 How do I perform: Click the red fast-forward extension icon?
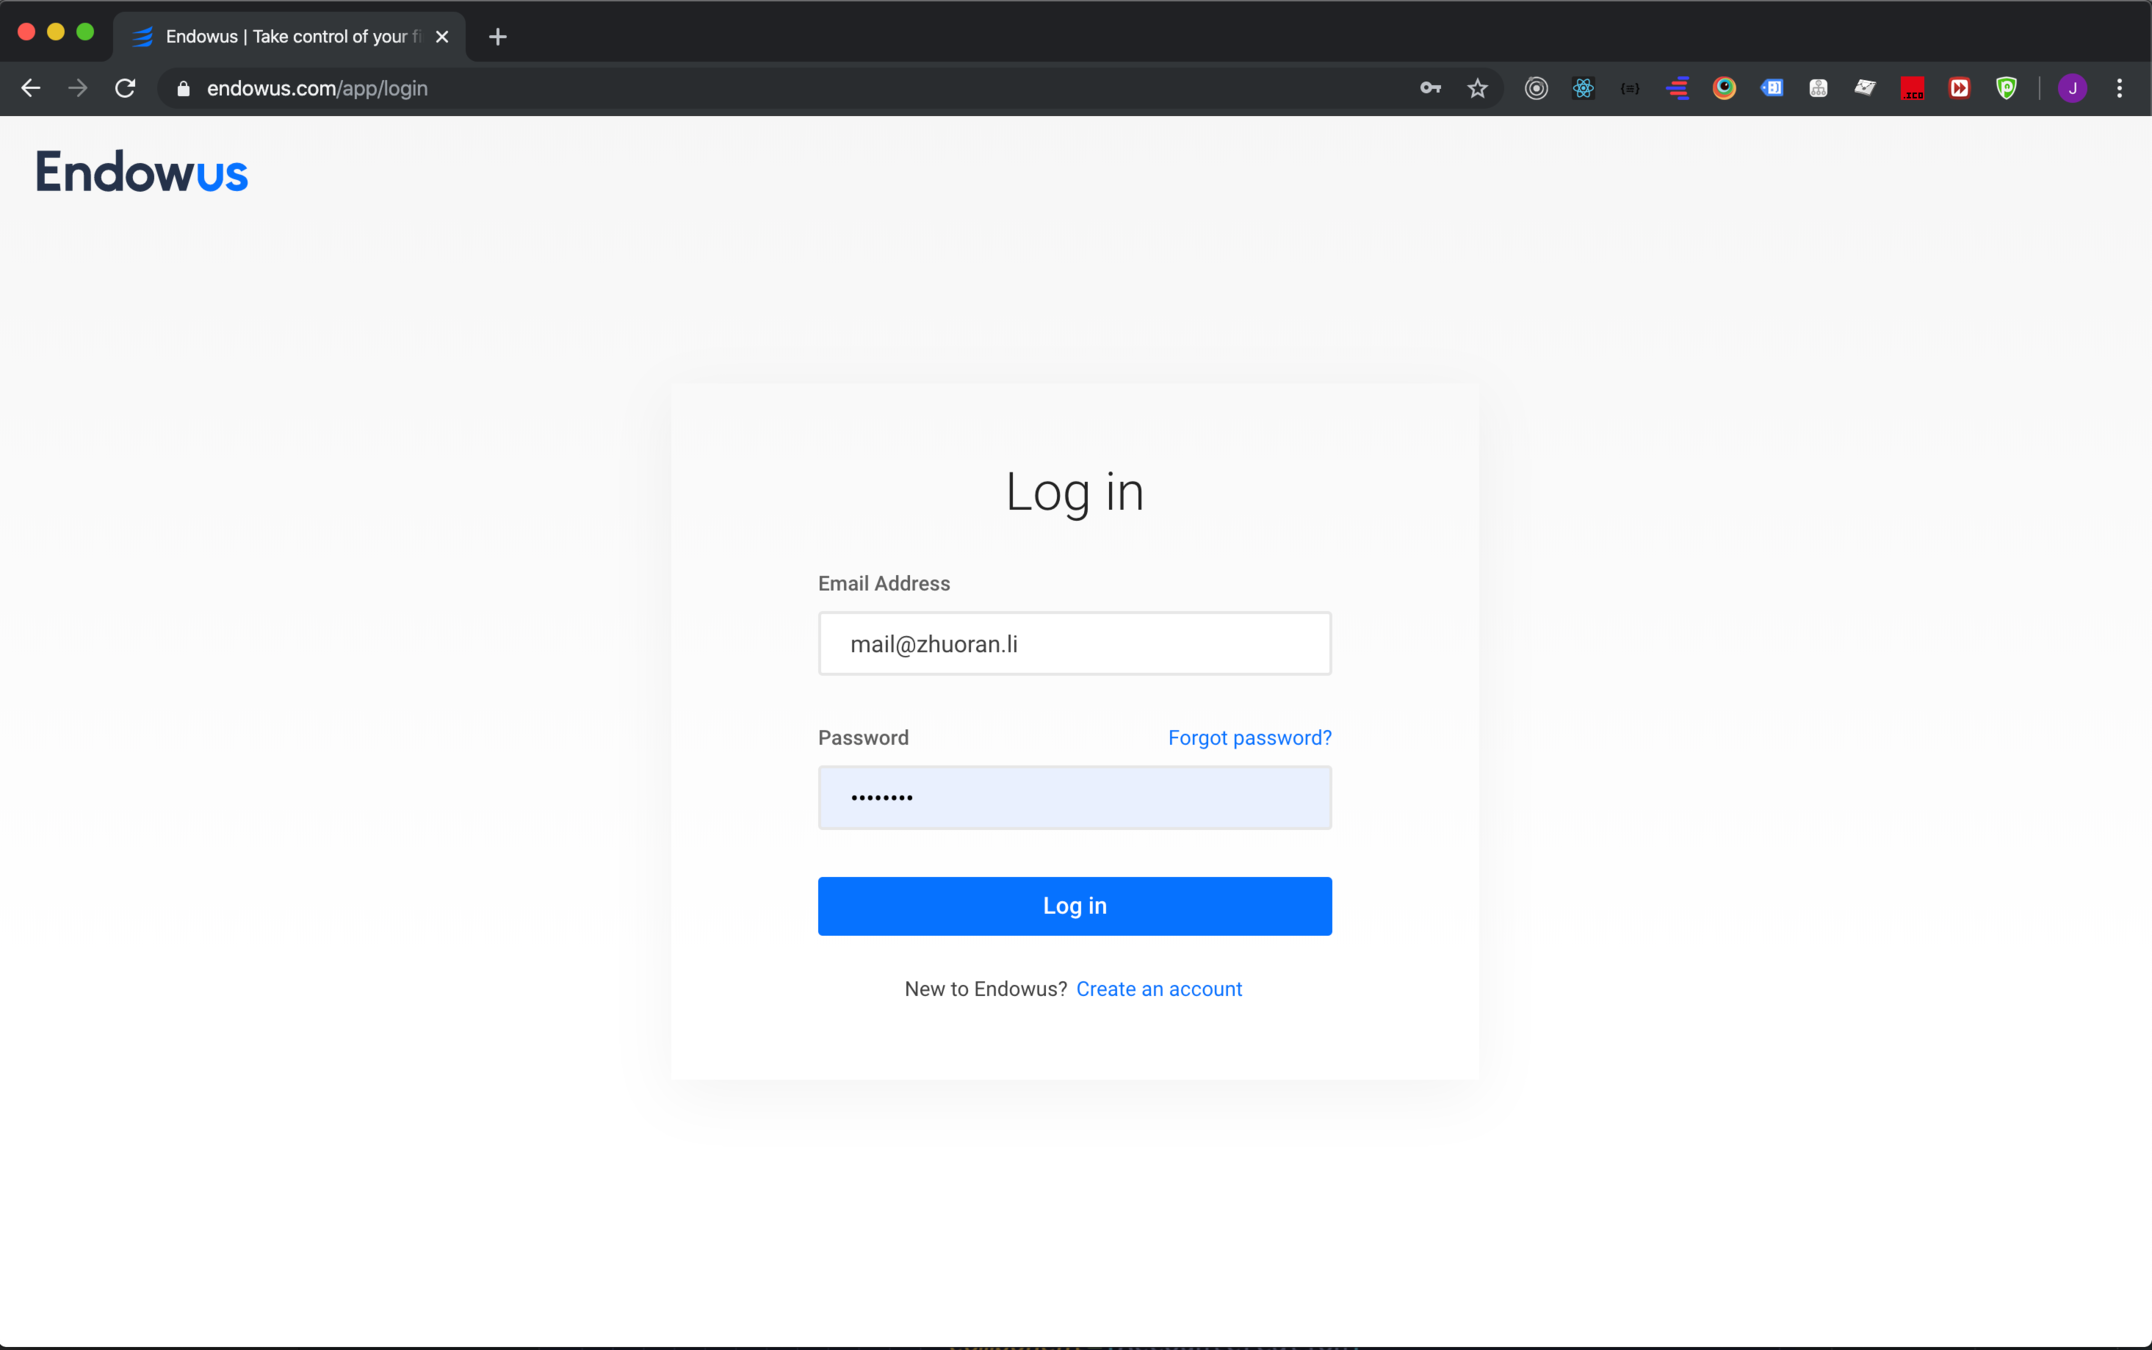point(1959,89)
